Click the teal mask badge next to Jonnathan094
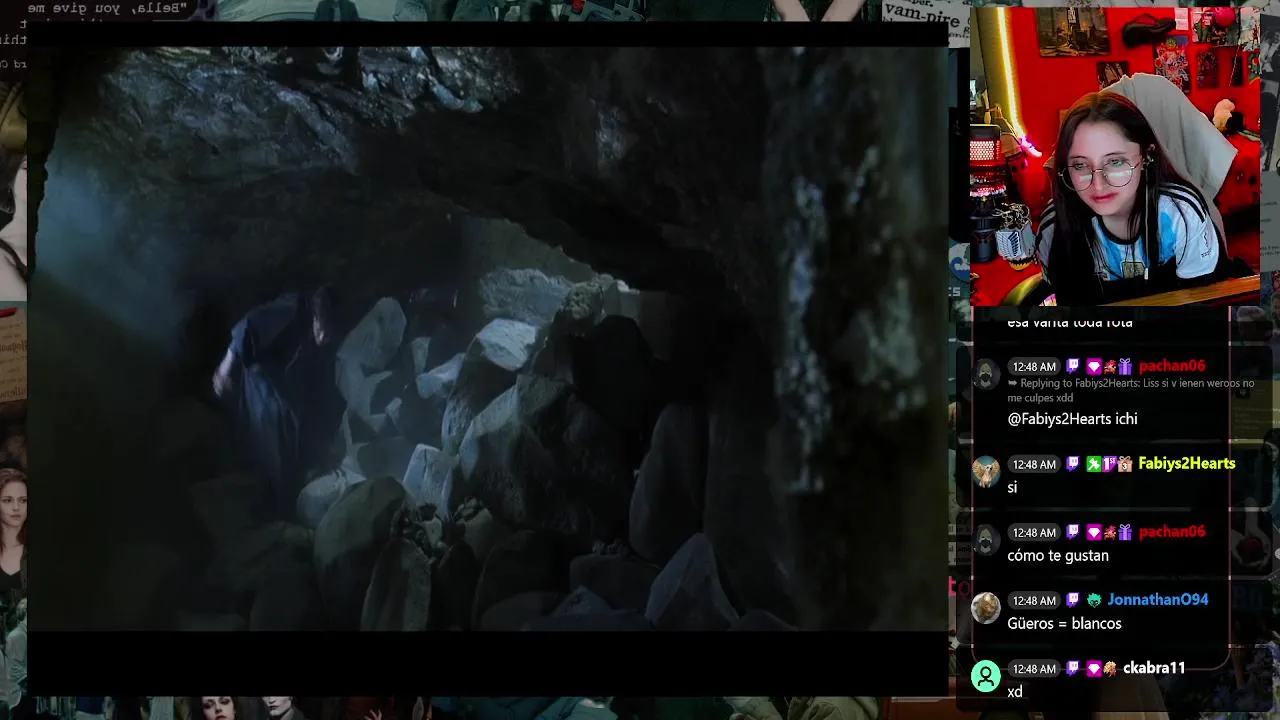This screenshot has height=720, width=1280. (x=1094, y=600)
